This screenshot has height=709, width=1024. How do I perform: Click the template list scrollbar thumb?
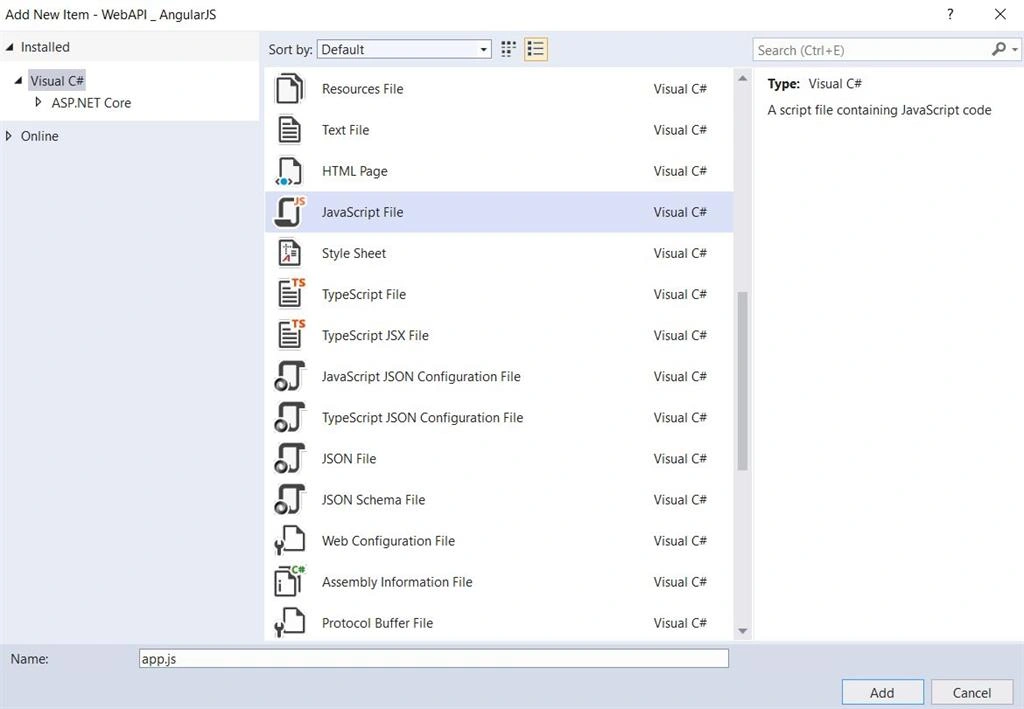pyautogui.click(x=743, y=381)
